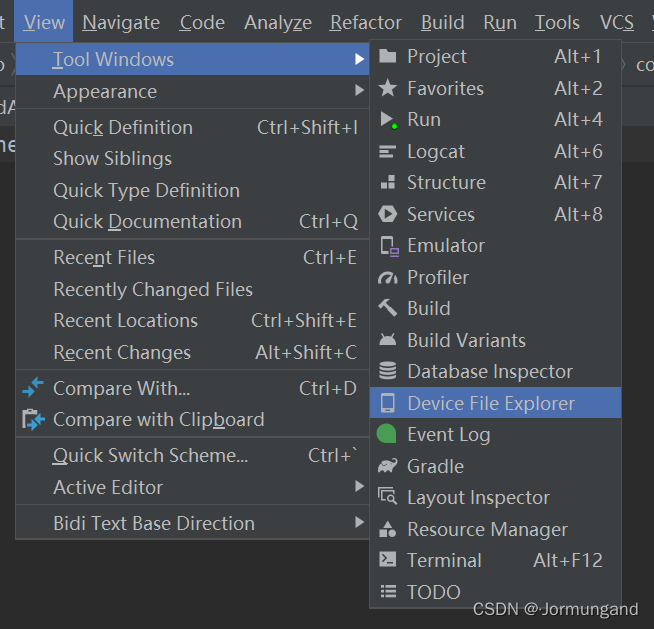Image resolution: width=654 pixels, height=629 pixels.
Task: Click the Terminal icon
Action: pyautogui.click(x=388, y=561)
